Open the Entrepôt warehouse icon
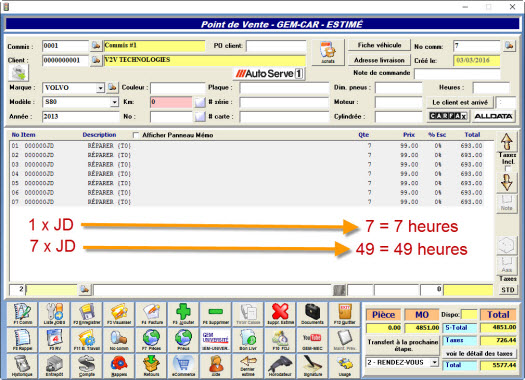 (54, 366)
